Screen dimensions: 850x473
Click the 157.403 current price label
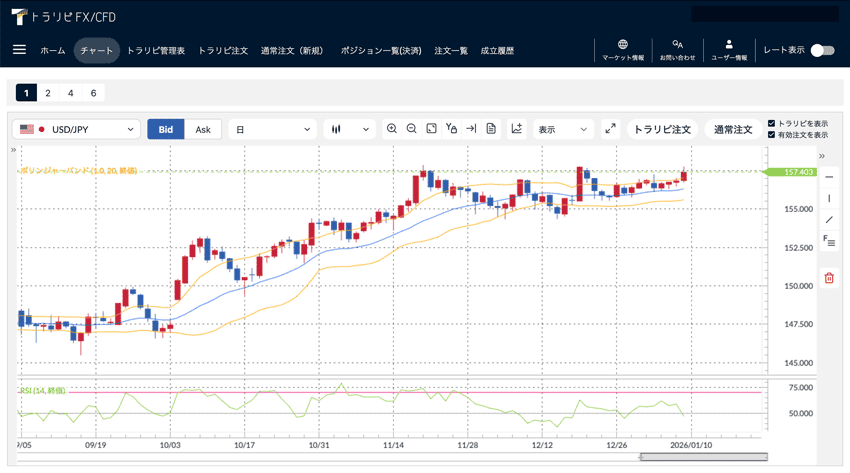pyautogui.click(x=792, y=172)
